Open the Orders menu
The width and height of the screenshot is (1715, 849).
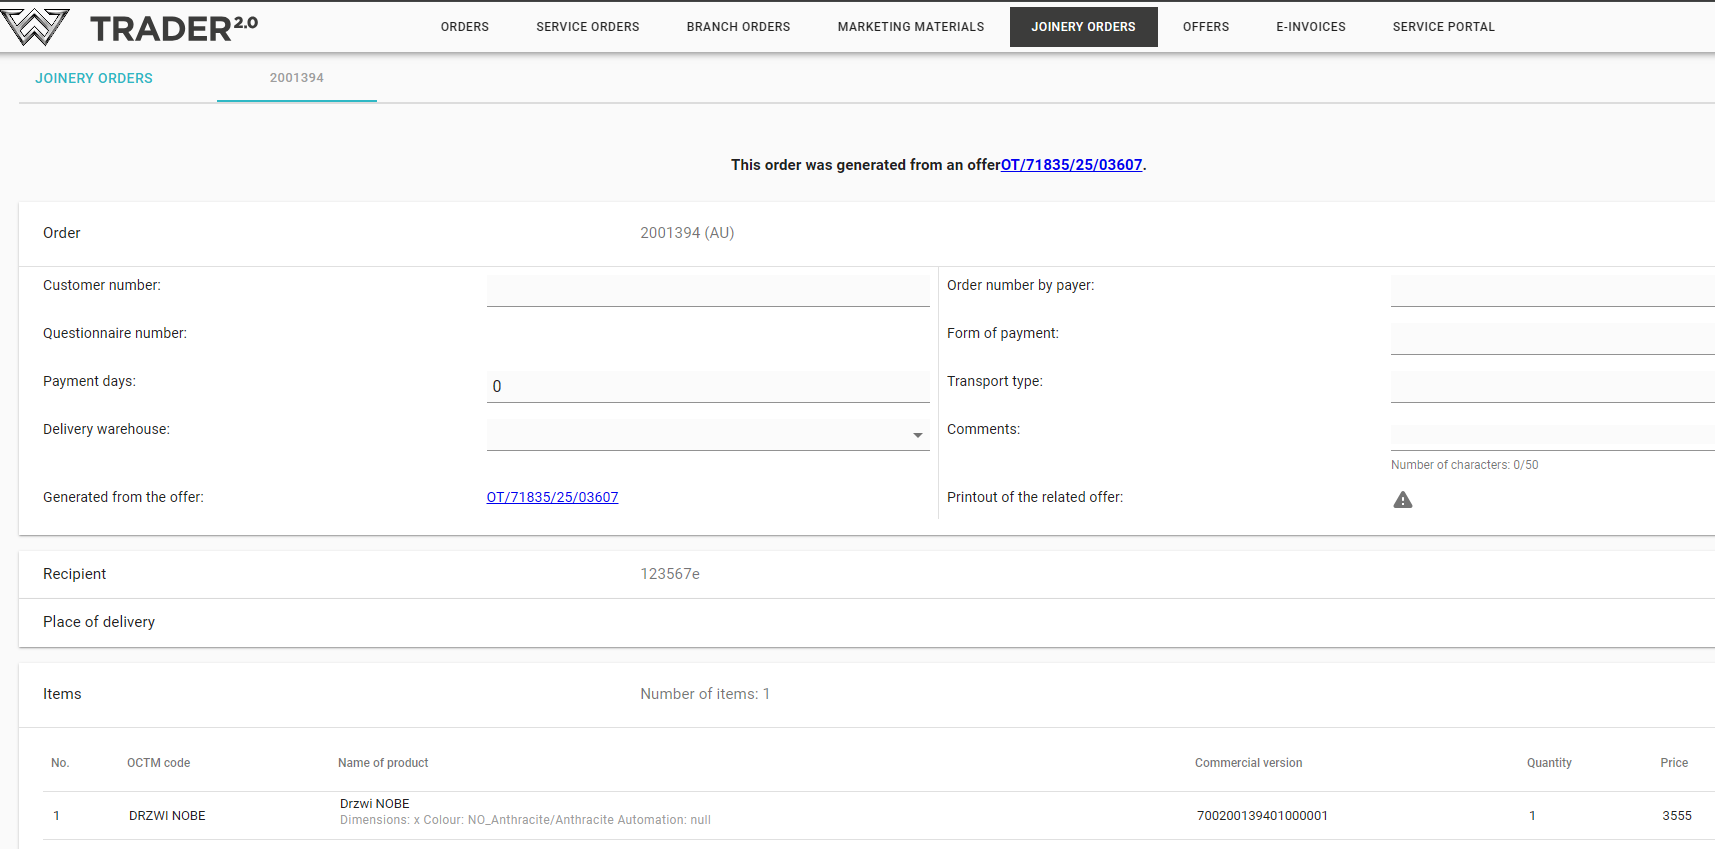(x=465, y=27)
